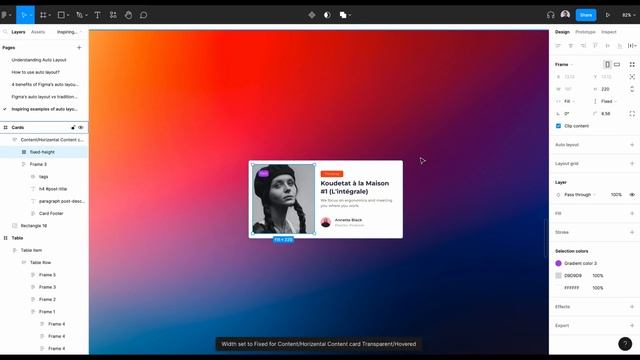Screen dimensions: 640x360
Task: Select the Text tool
Action: coord(97,15)
